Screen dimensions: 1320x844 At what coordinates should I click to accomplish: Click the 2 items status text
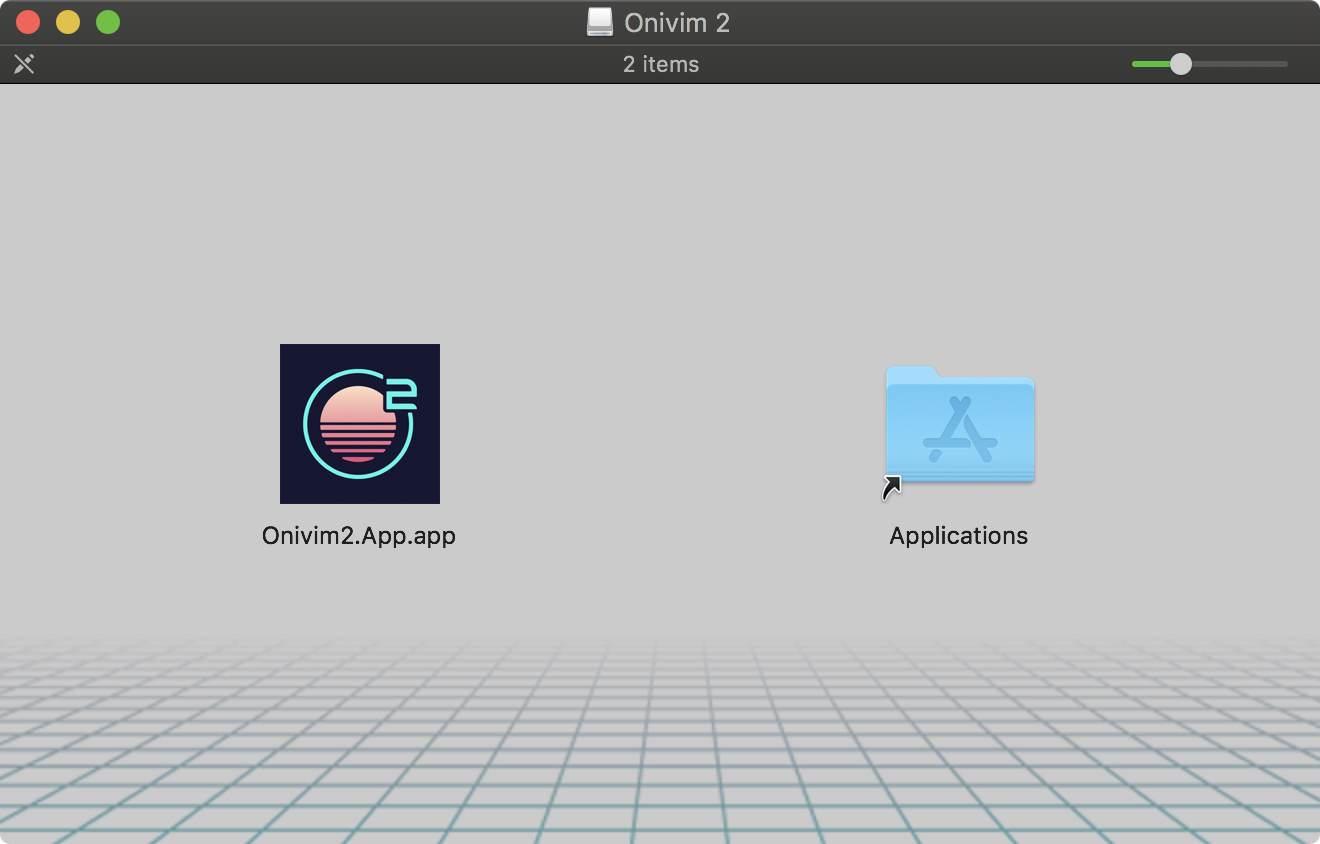pyautogui.click(x=660, y=64)
